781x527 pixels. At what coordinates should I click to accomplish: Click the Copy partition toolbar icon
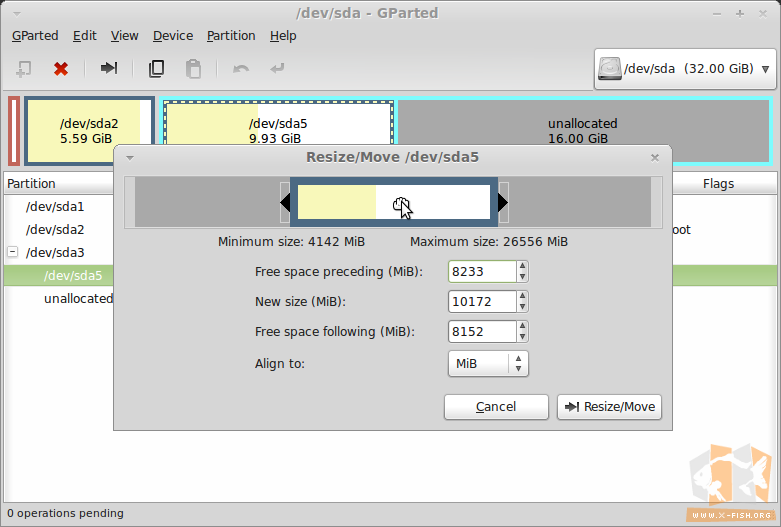[x=156, y=68]
